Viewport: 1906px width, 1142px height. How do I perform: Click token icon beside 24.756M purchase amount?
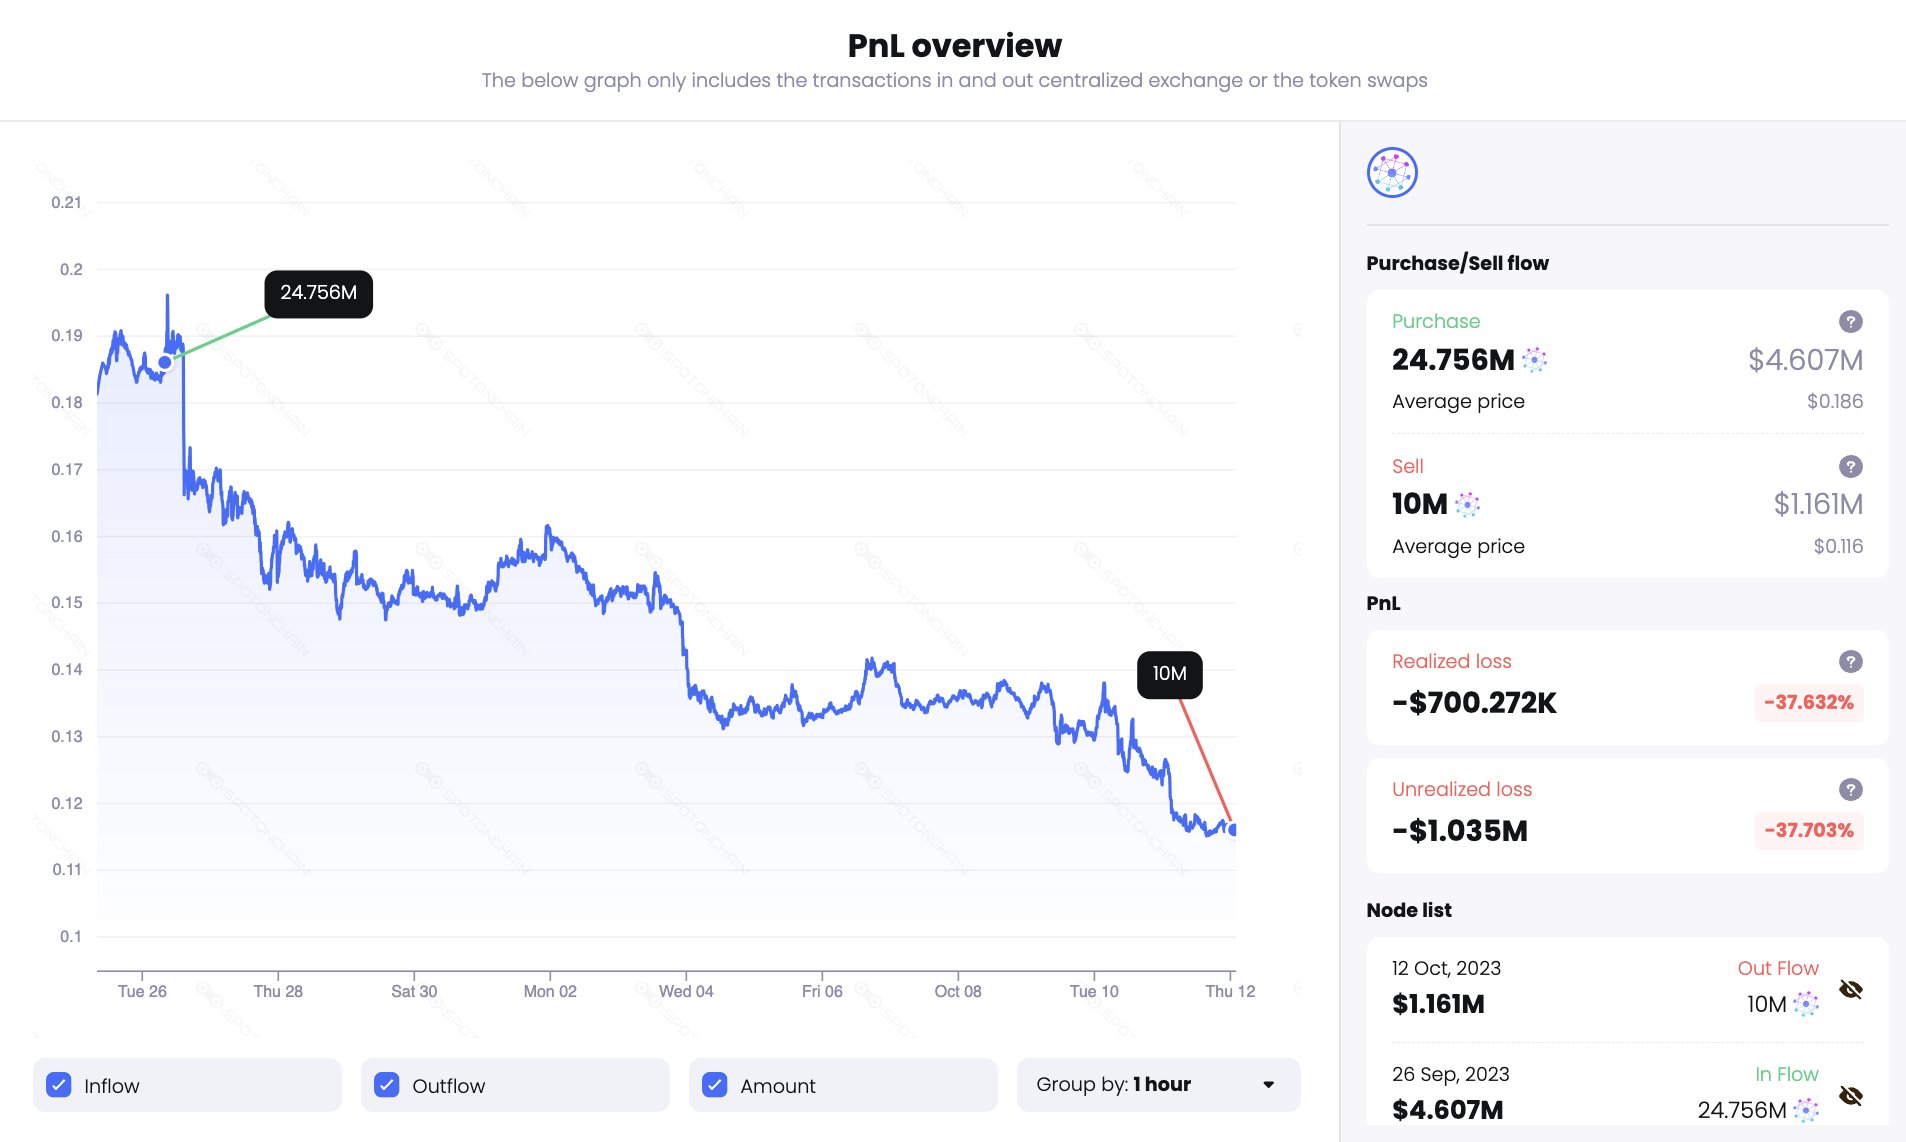tap(1534, 360)
